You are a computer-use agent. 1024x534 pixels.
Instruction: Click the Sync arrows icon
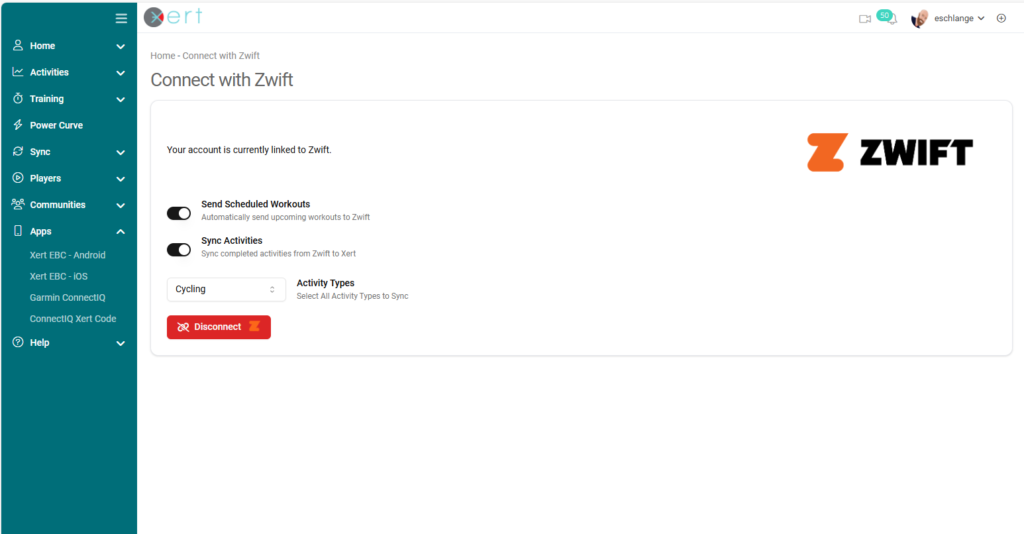[18, 151]
